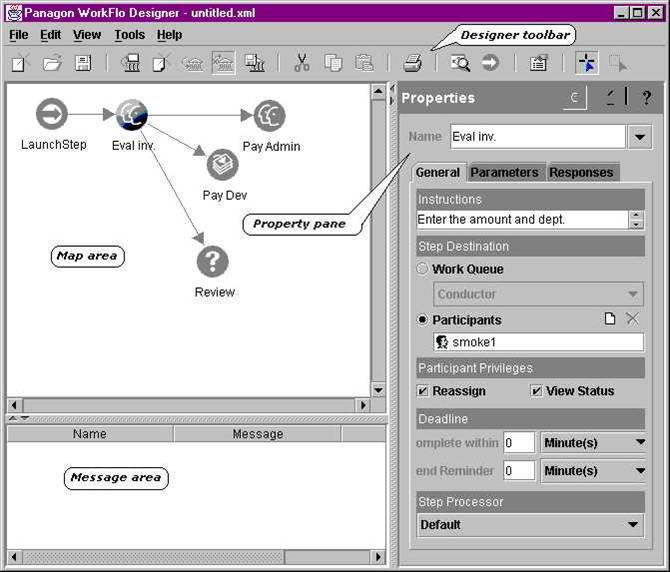
Task: Click the Cut scissors toolbar icon
Action: tap(301, 63)
